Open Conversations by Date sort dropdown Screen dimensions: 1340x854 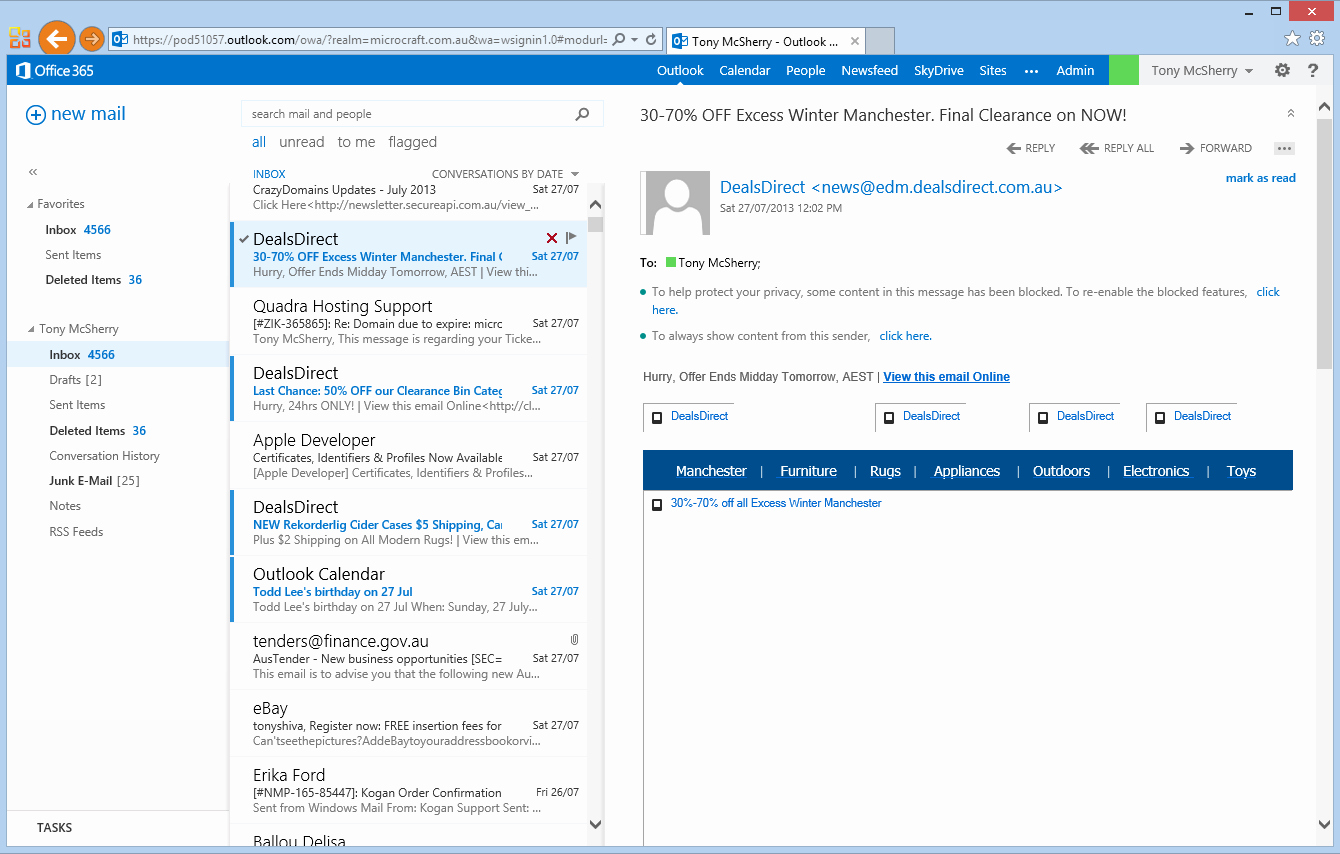(x=505, y=174)
